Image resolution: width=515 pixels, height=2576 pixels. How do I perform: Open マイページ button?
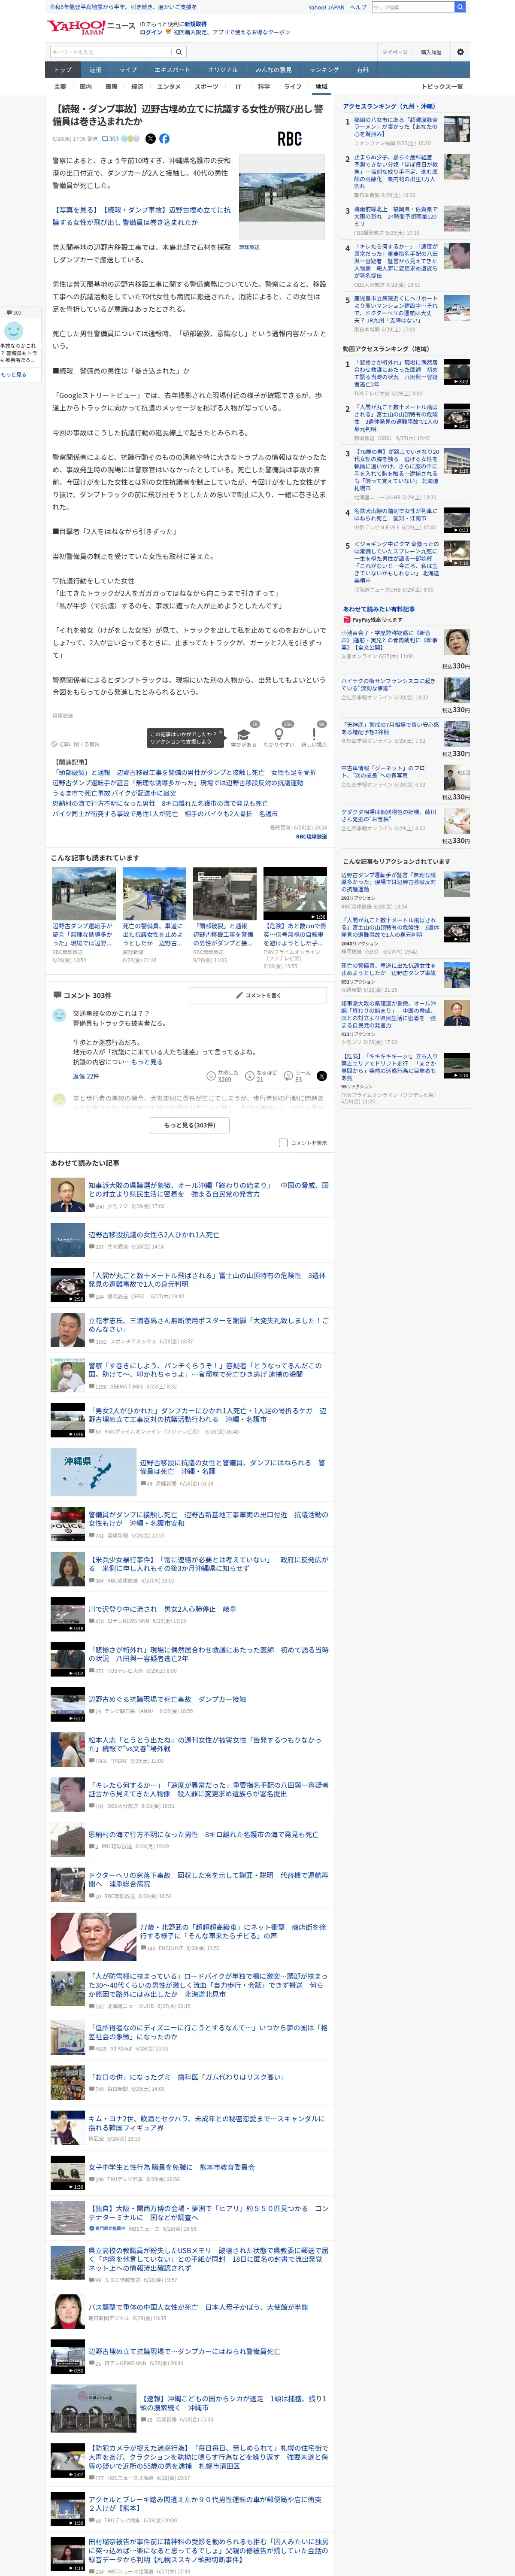pos(394,52)
